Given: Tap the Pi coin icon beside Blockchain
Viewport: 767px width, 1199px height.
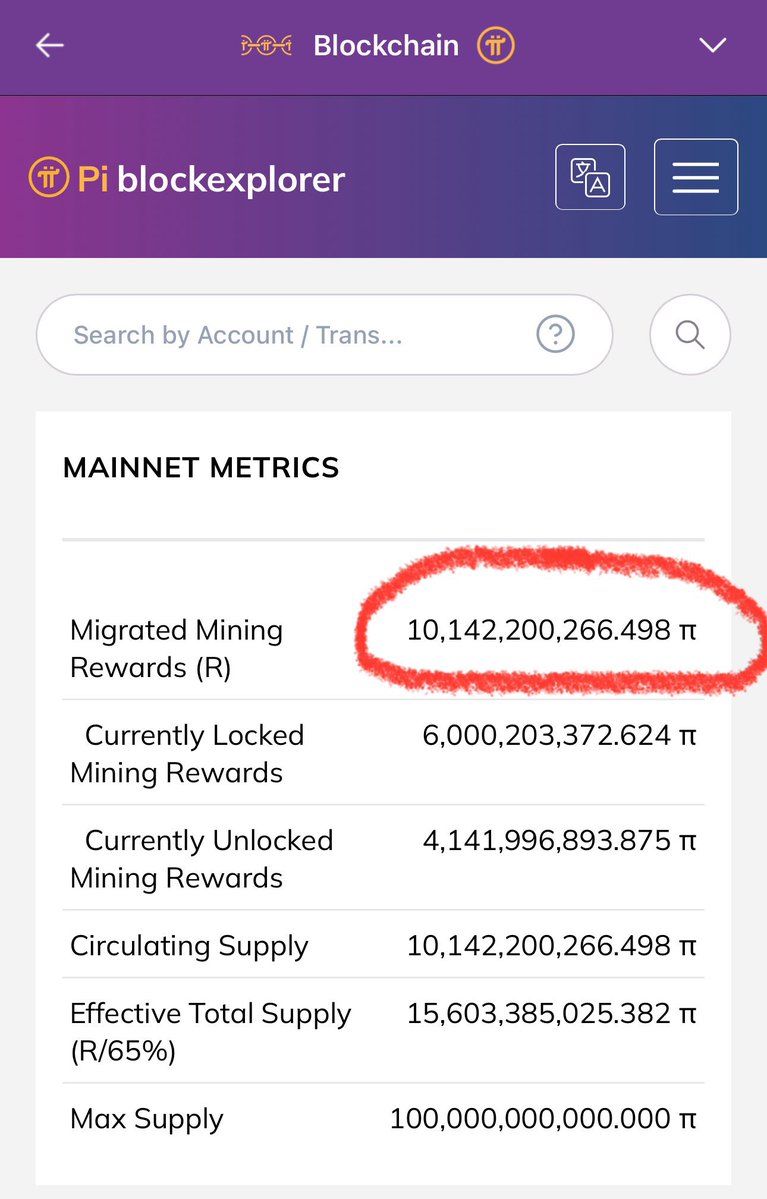Looking at the screenshot, I should pyautogui.click(x=496, y=45).
